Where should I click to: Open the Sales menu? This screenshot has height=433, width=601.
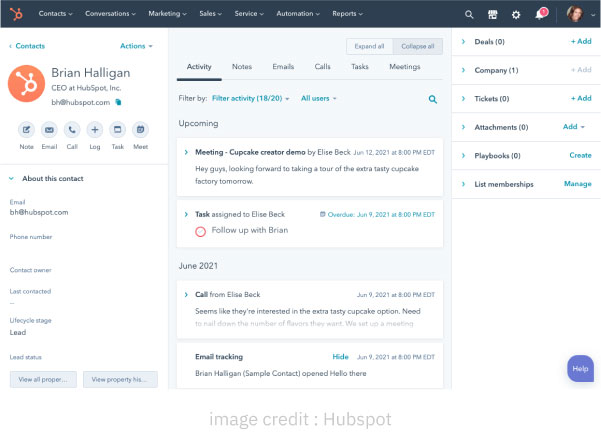210,13
